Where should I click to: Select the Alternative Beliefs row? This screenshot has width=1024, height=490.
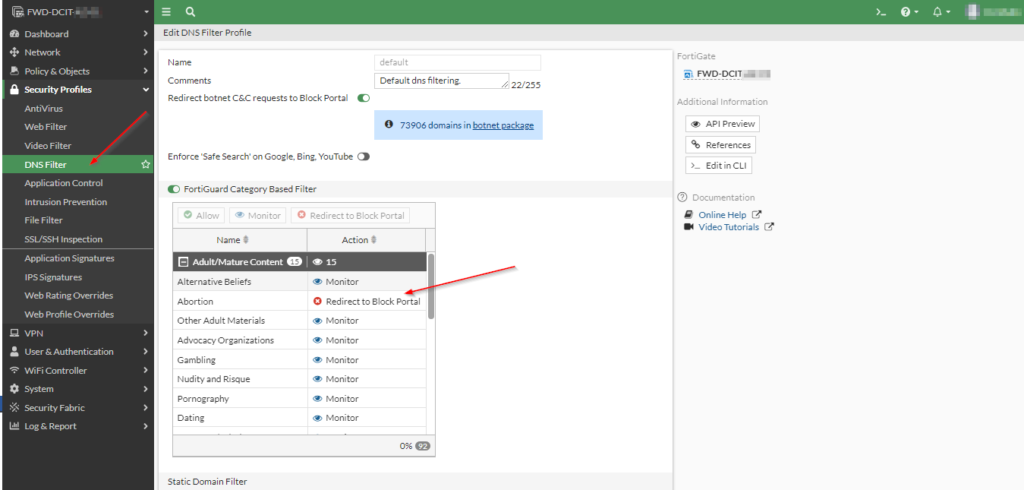(299, 282)
